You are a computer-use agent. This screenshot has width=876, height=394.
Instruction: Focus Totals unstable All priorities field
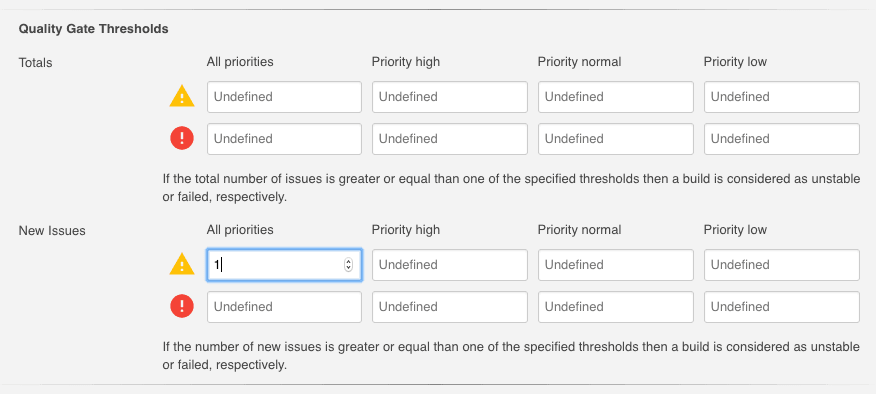pyautogui.click(x=284, y=97)
